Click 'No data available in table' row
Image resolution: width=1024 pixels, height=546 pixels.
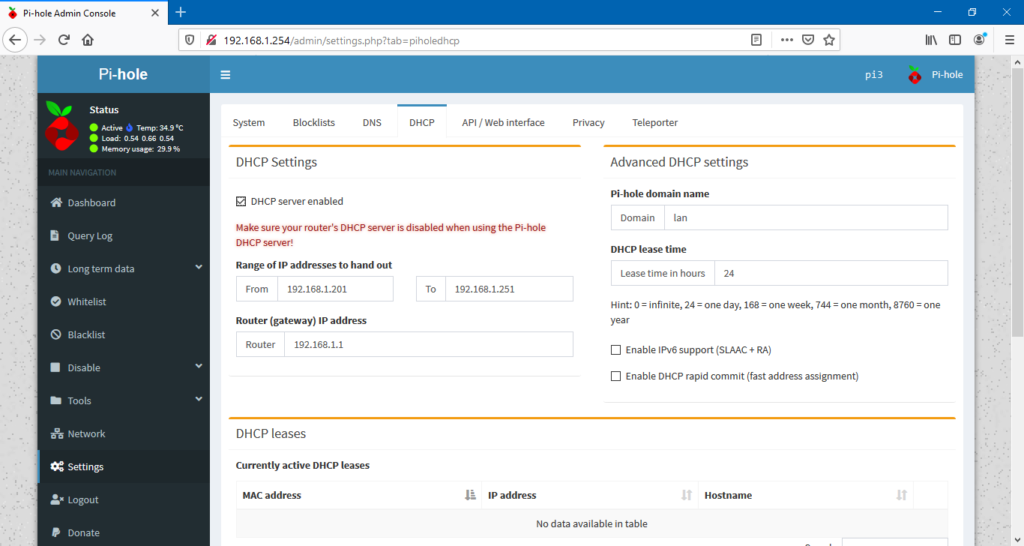(x=592, y=523)
